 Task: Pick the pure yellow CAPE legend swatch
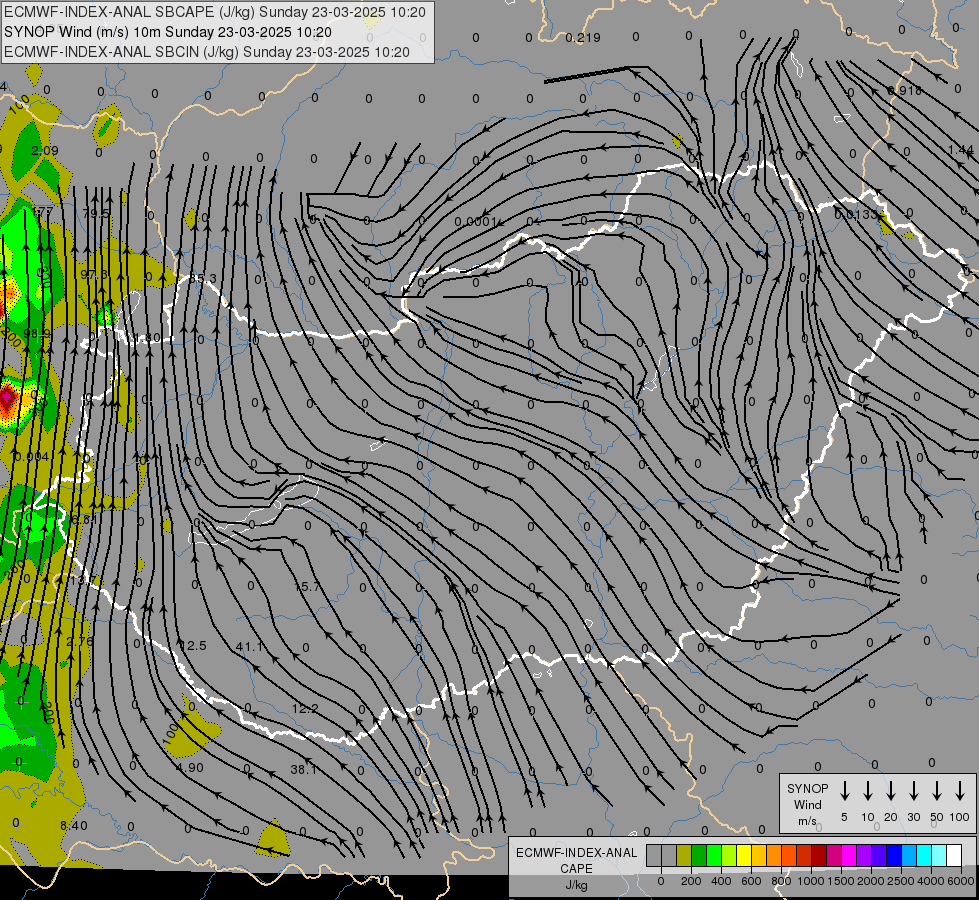click(x=744, y=855)
